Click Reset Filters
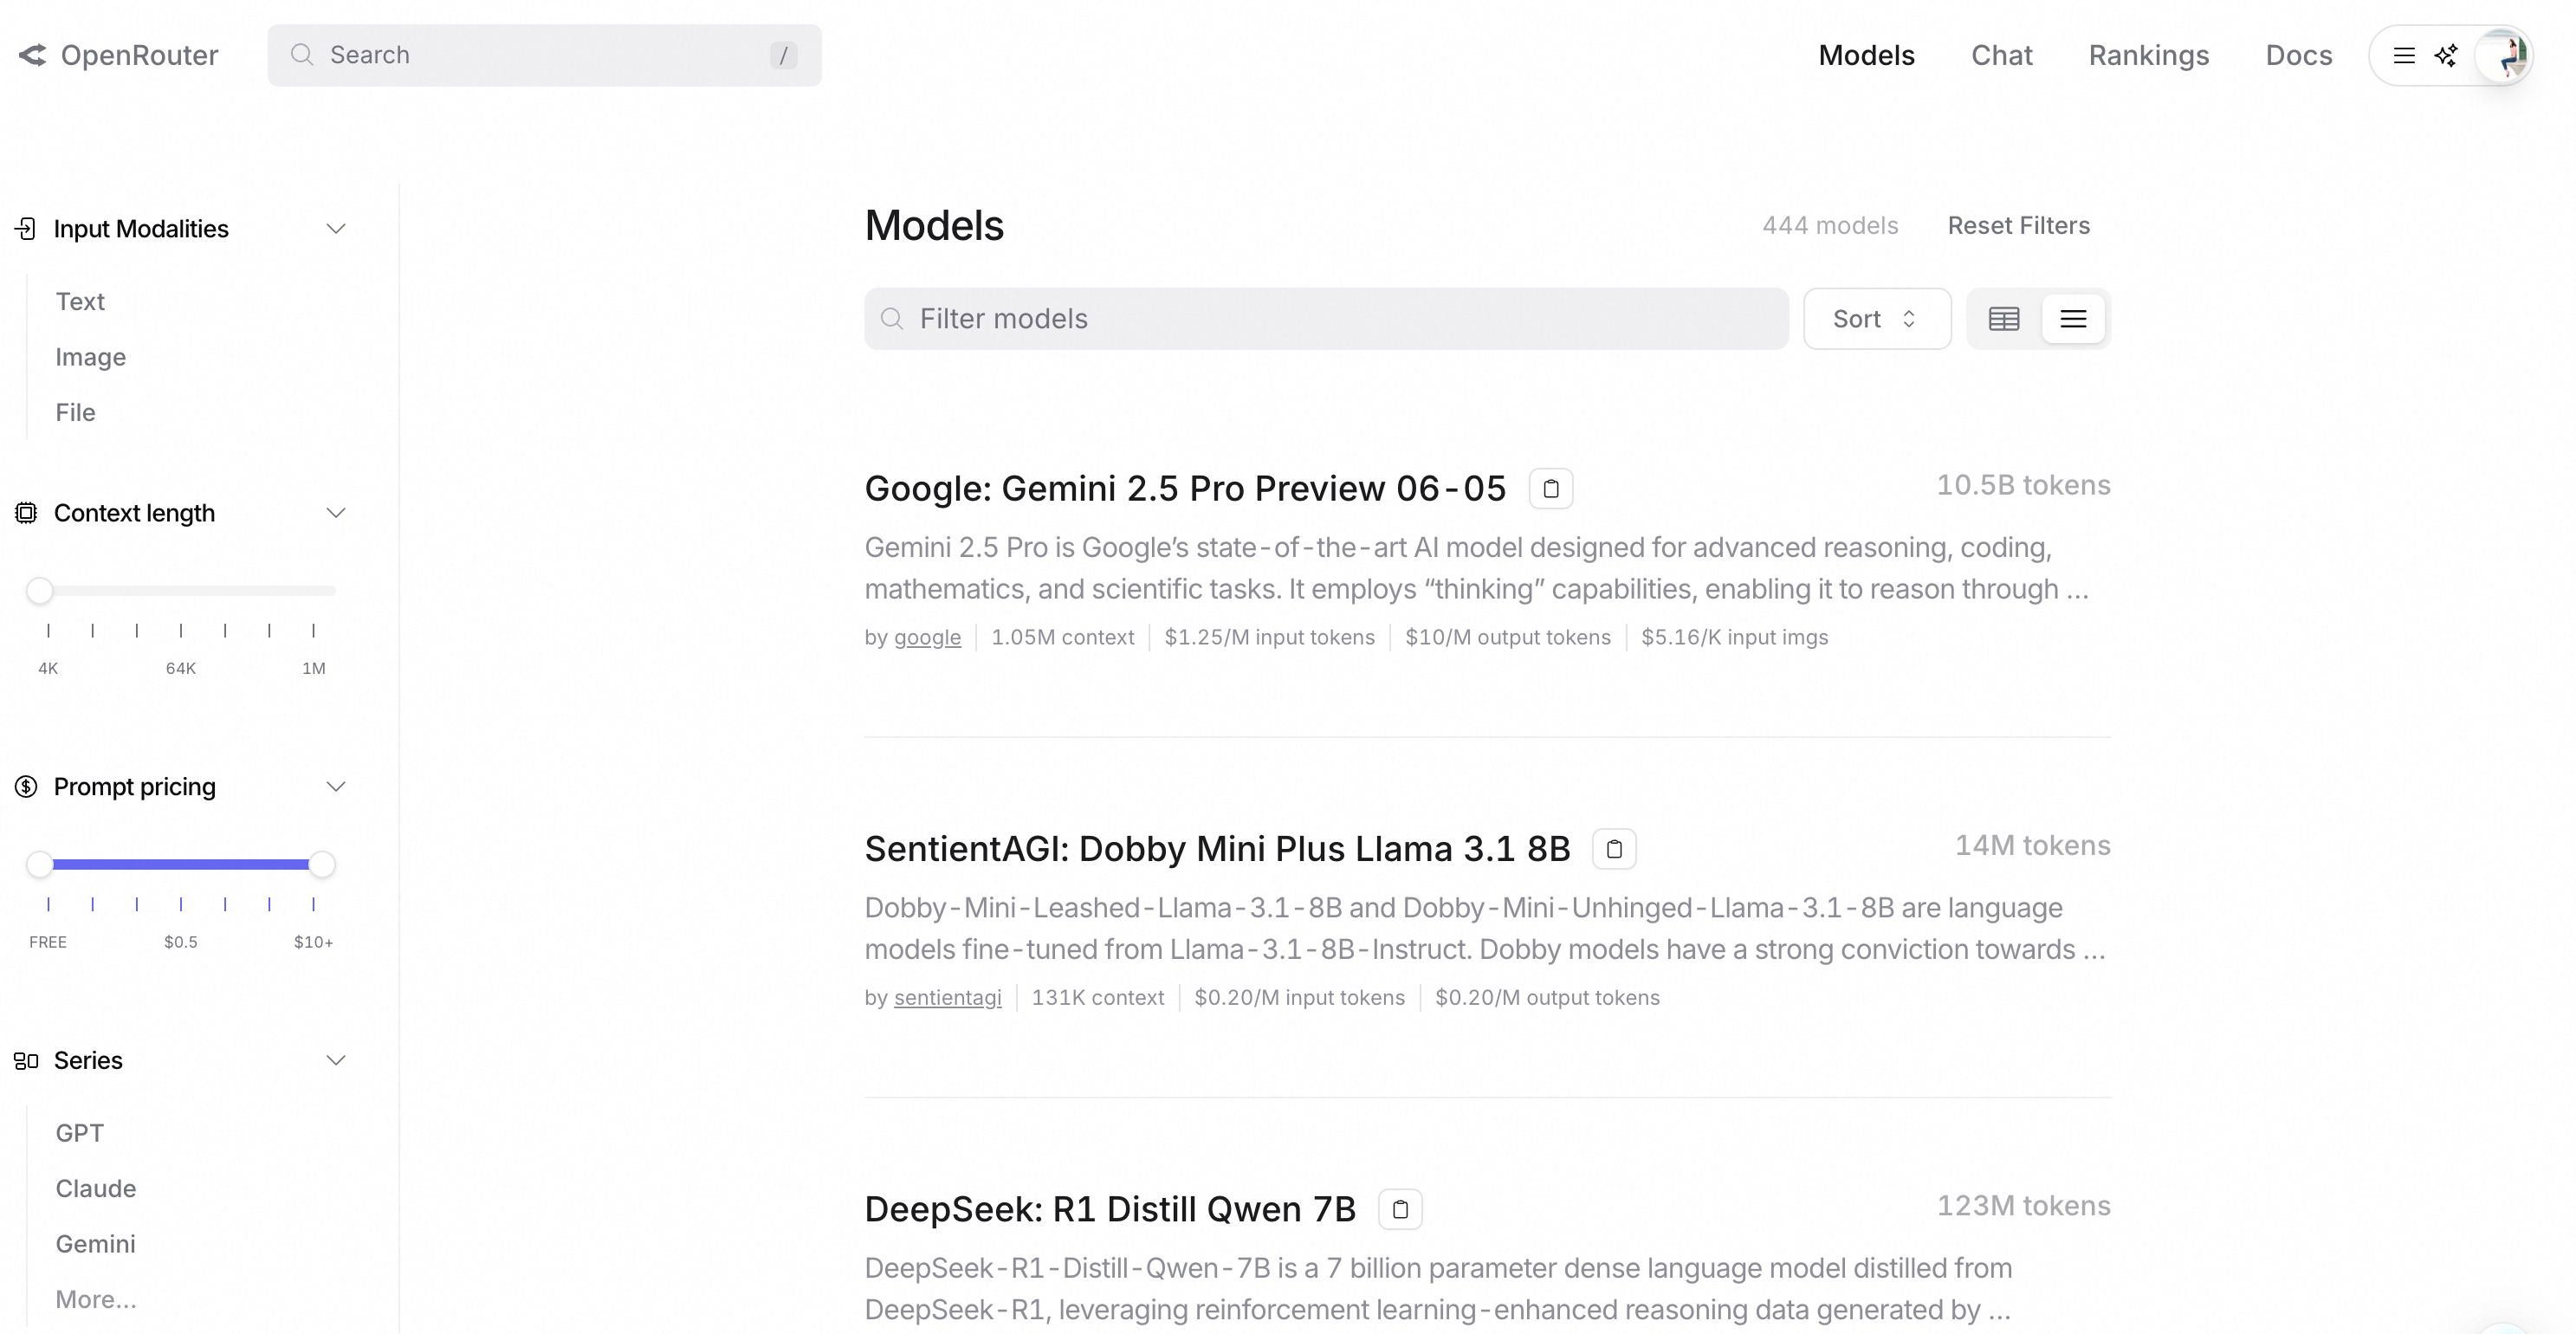 tap(2018, 226)
